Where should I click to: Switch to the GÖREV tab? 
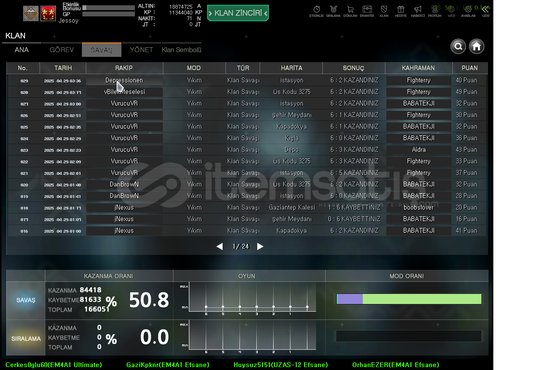[x=62, y=50]
